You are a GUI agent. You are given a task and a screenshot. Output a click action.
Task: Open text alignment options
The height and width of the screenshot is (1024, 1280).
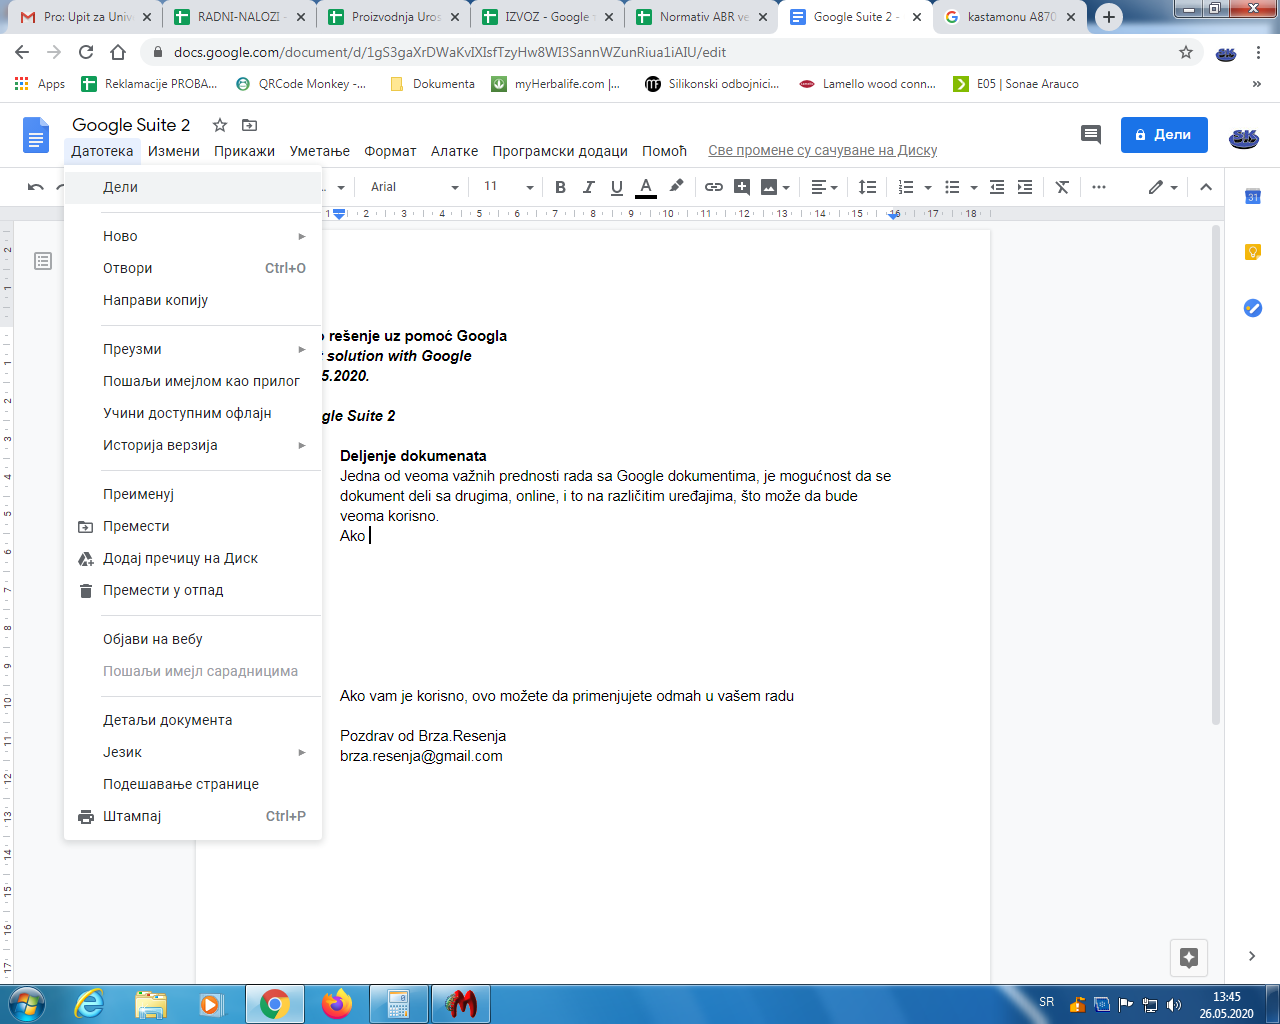pos(824,187)
